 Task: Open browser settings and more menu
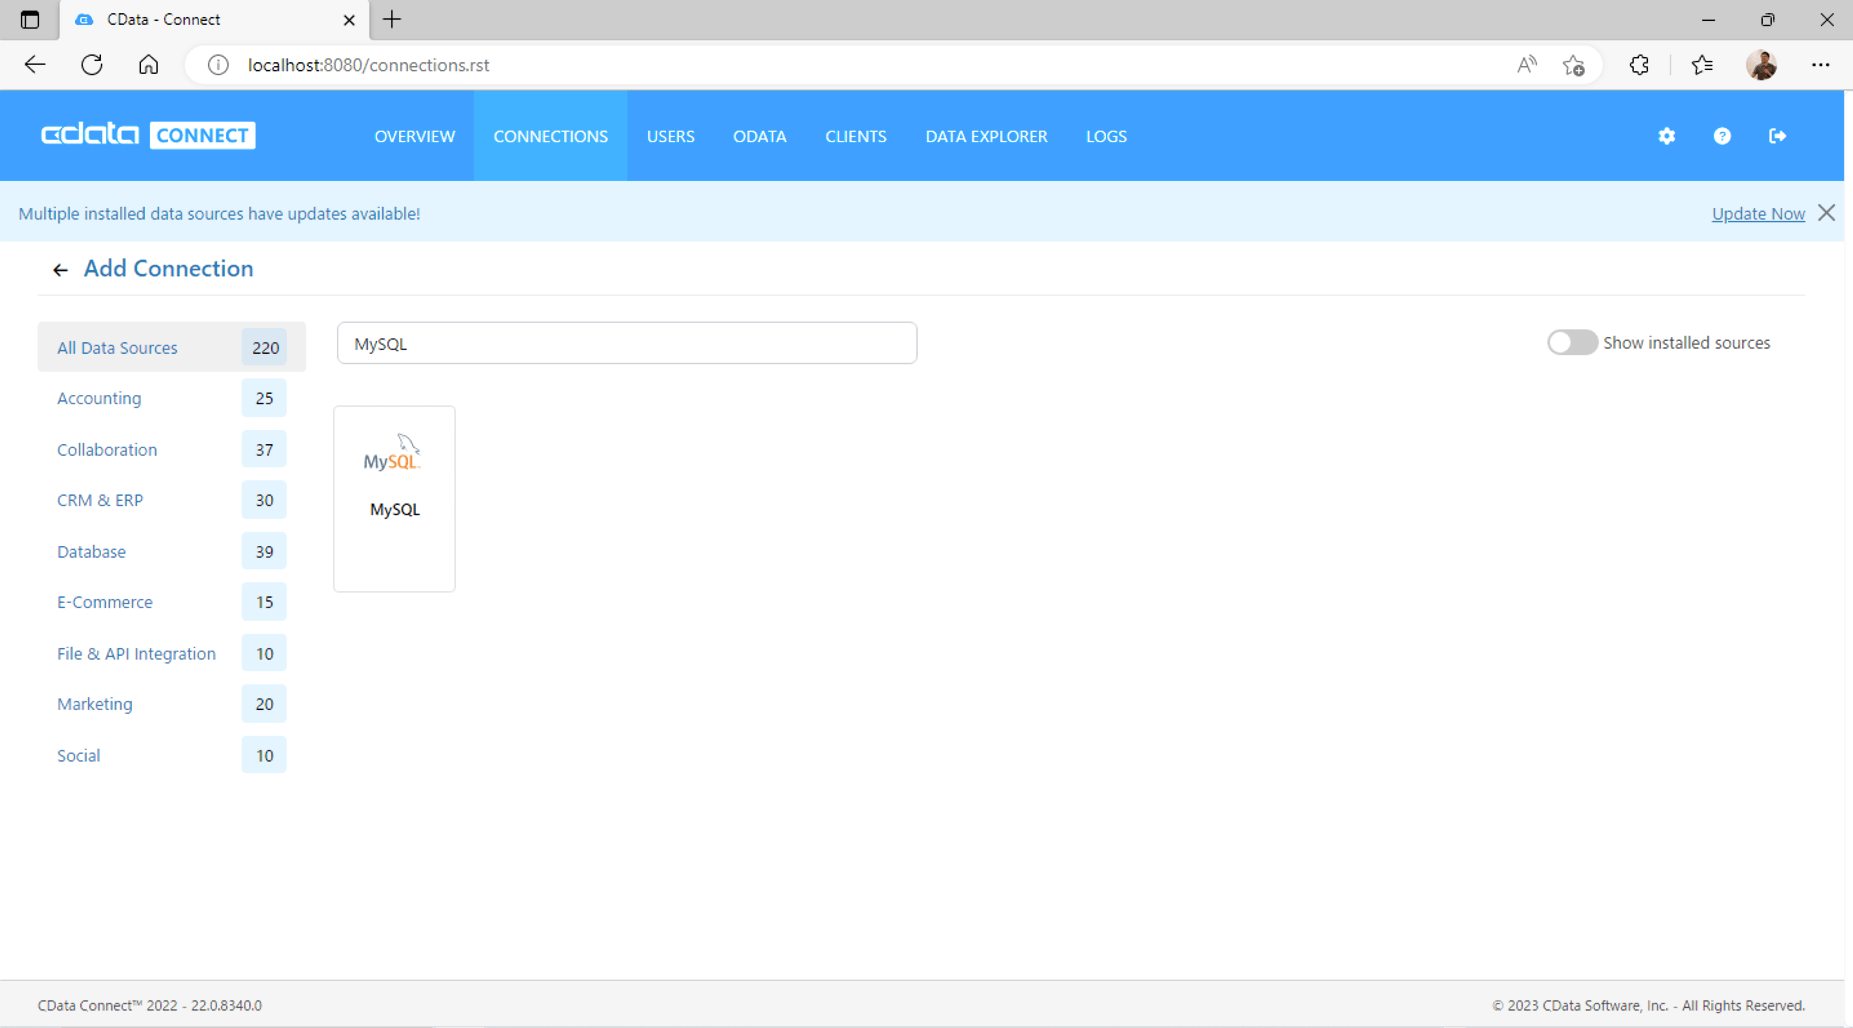(1820, 65)
